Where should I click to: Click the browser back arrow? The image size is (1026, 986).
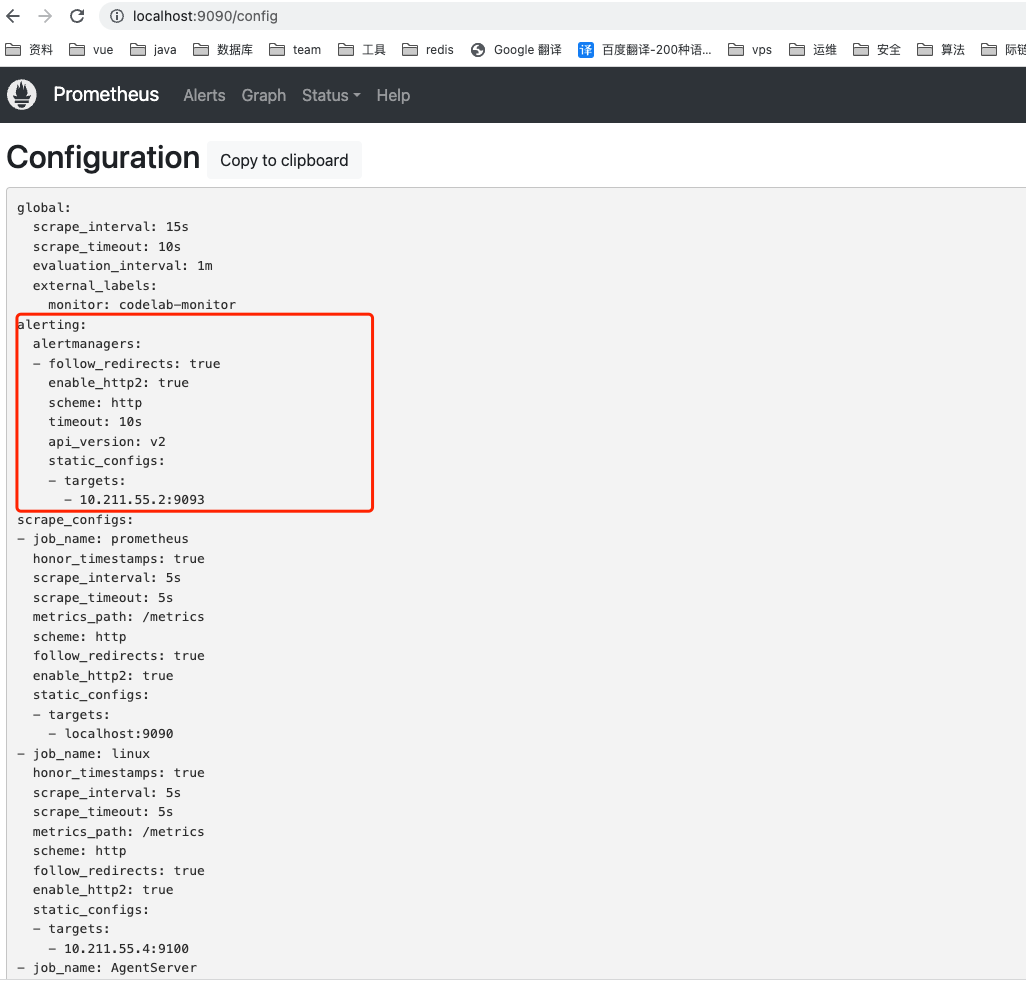(13, 16)
